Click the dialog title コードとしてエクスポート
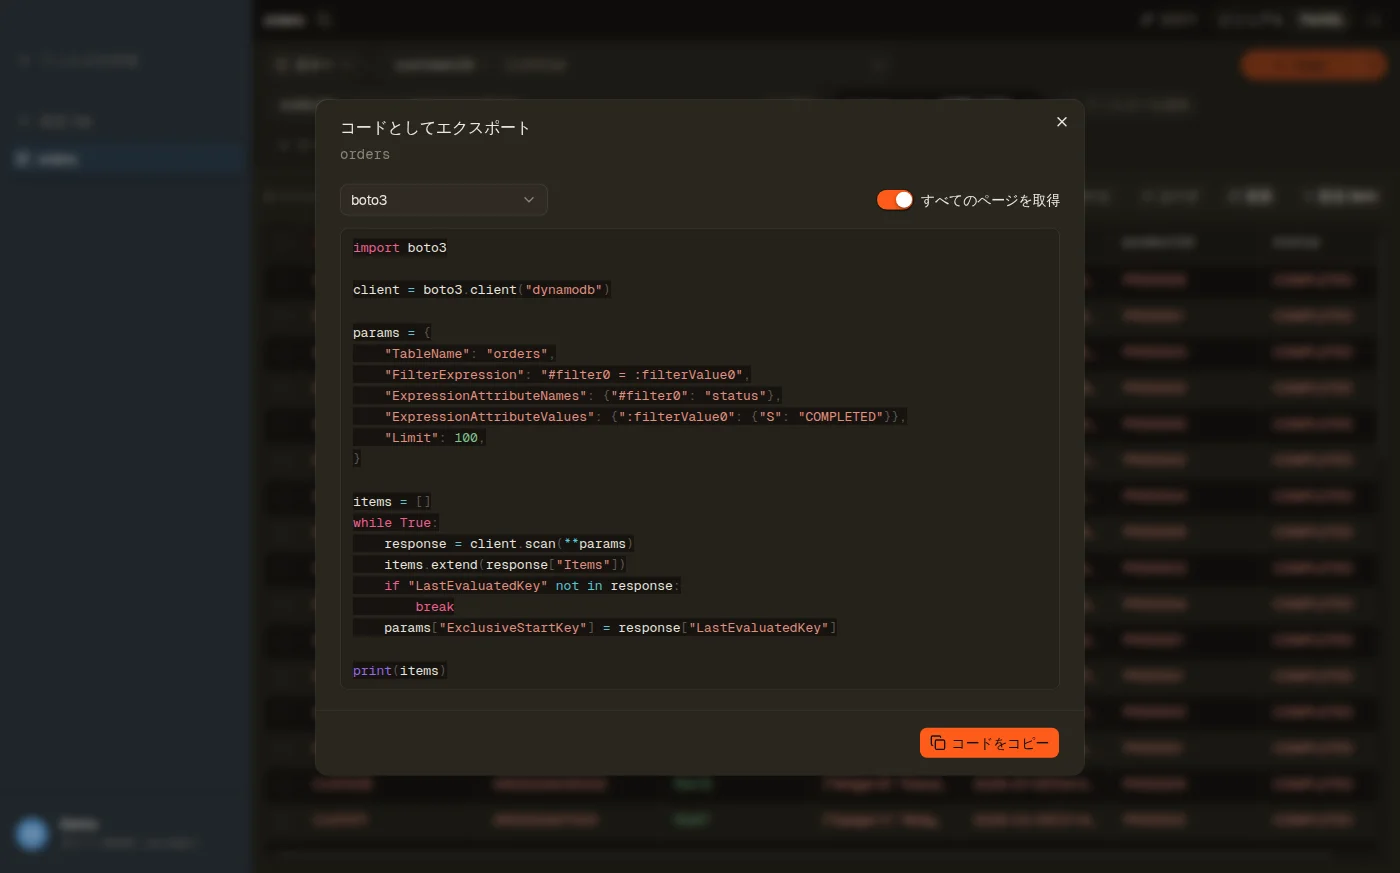Image resolution: width=1400 pixels, height=873 pixels. coord(435,128)
